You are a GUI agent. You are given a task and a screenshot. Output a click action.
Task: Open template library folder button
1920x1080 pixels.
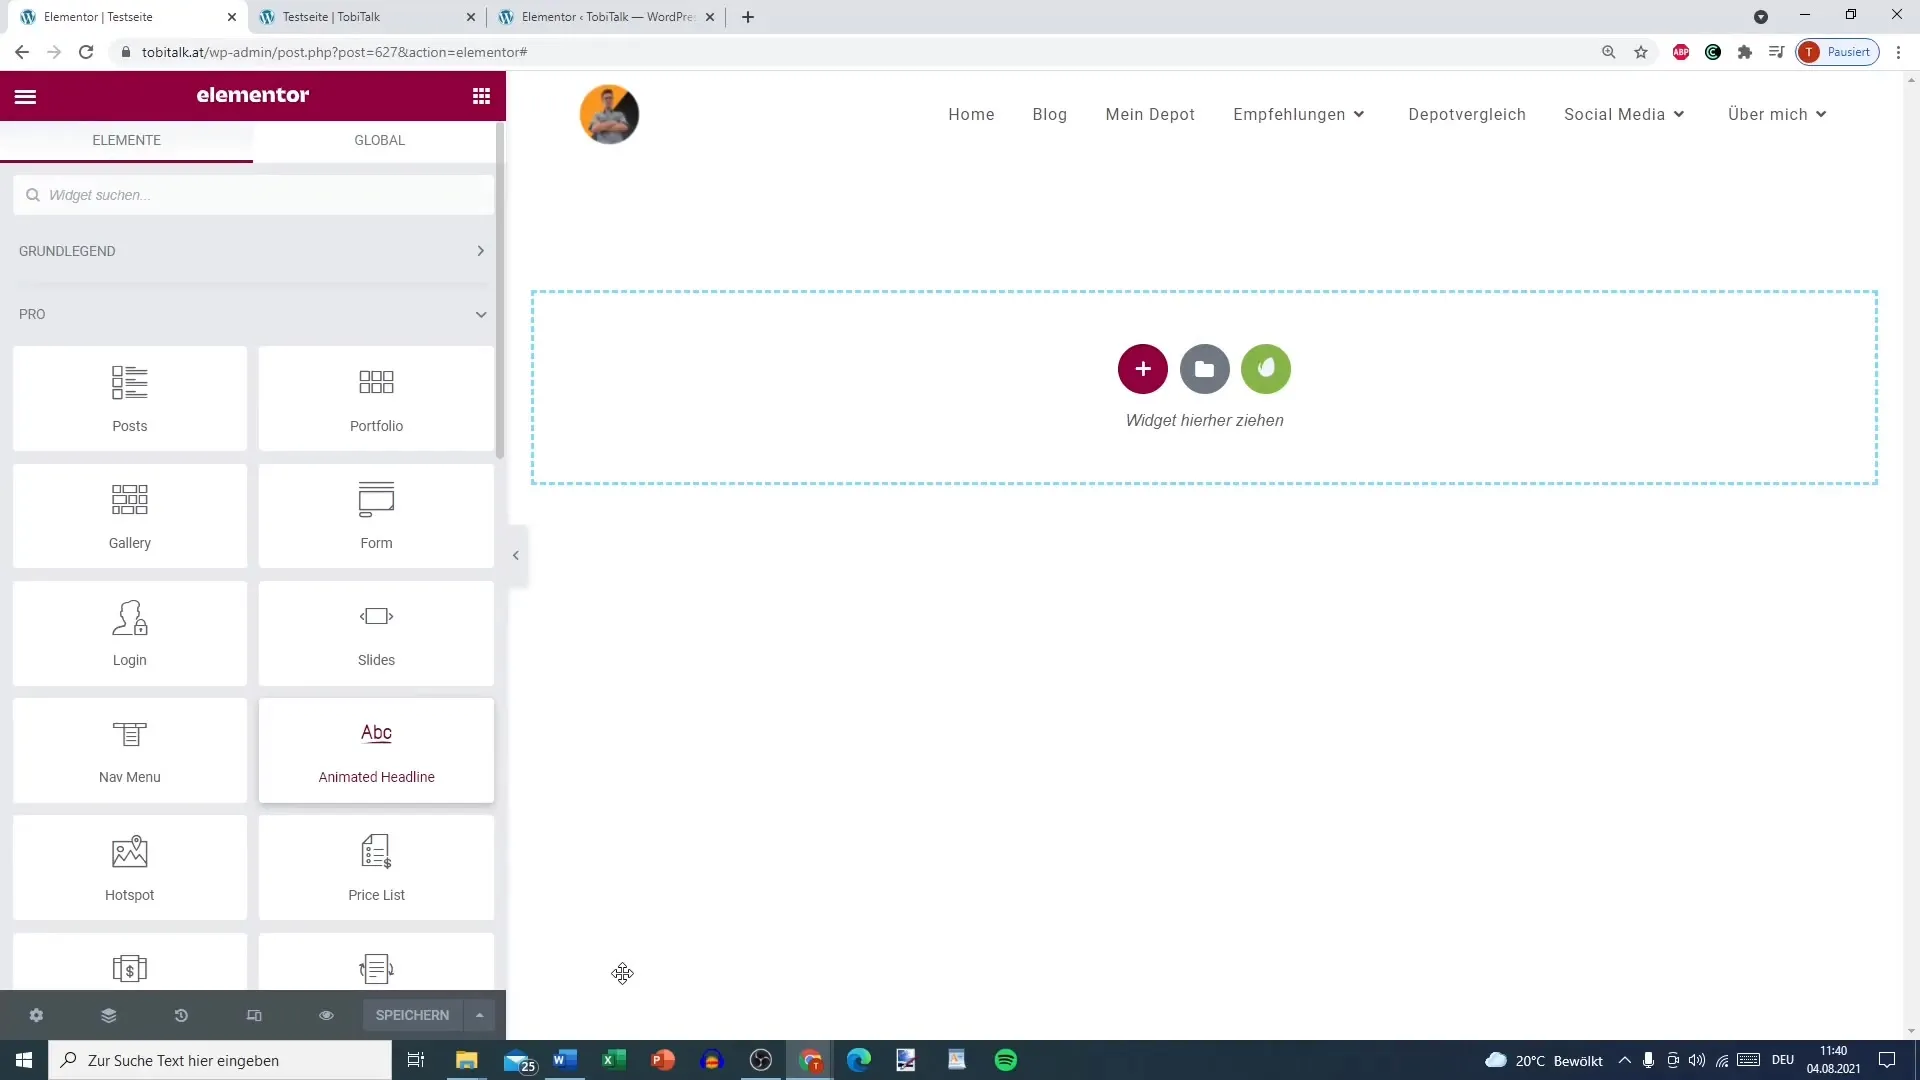tap(1204, 369)
